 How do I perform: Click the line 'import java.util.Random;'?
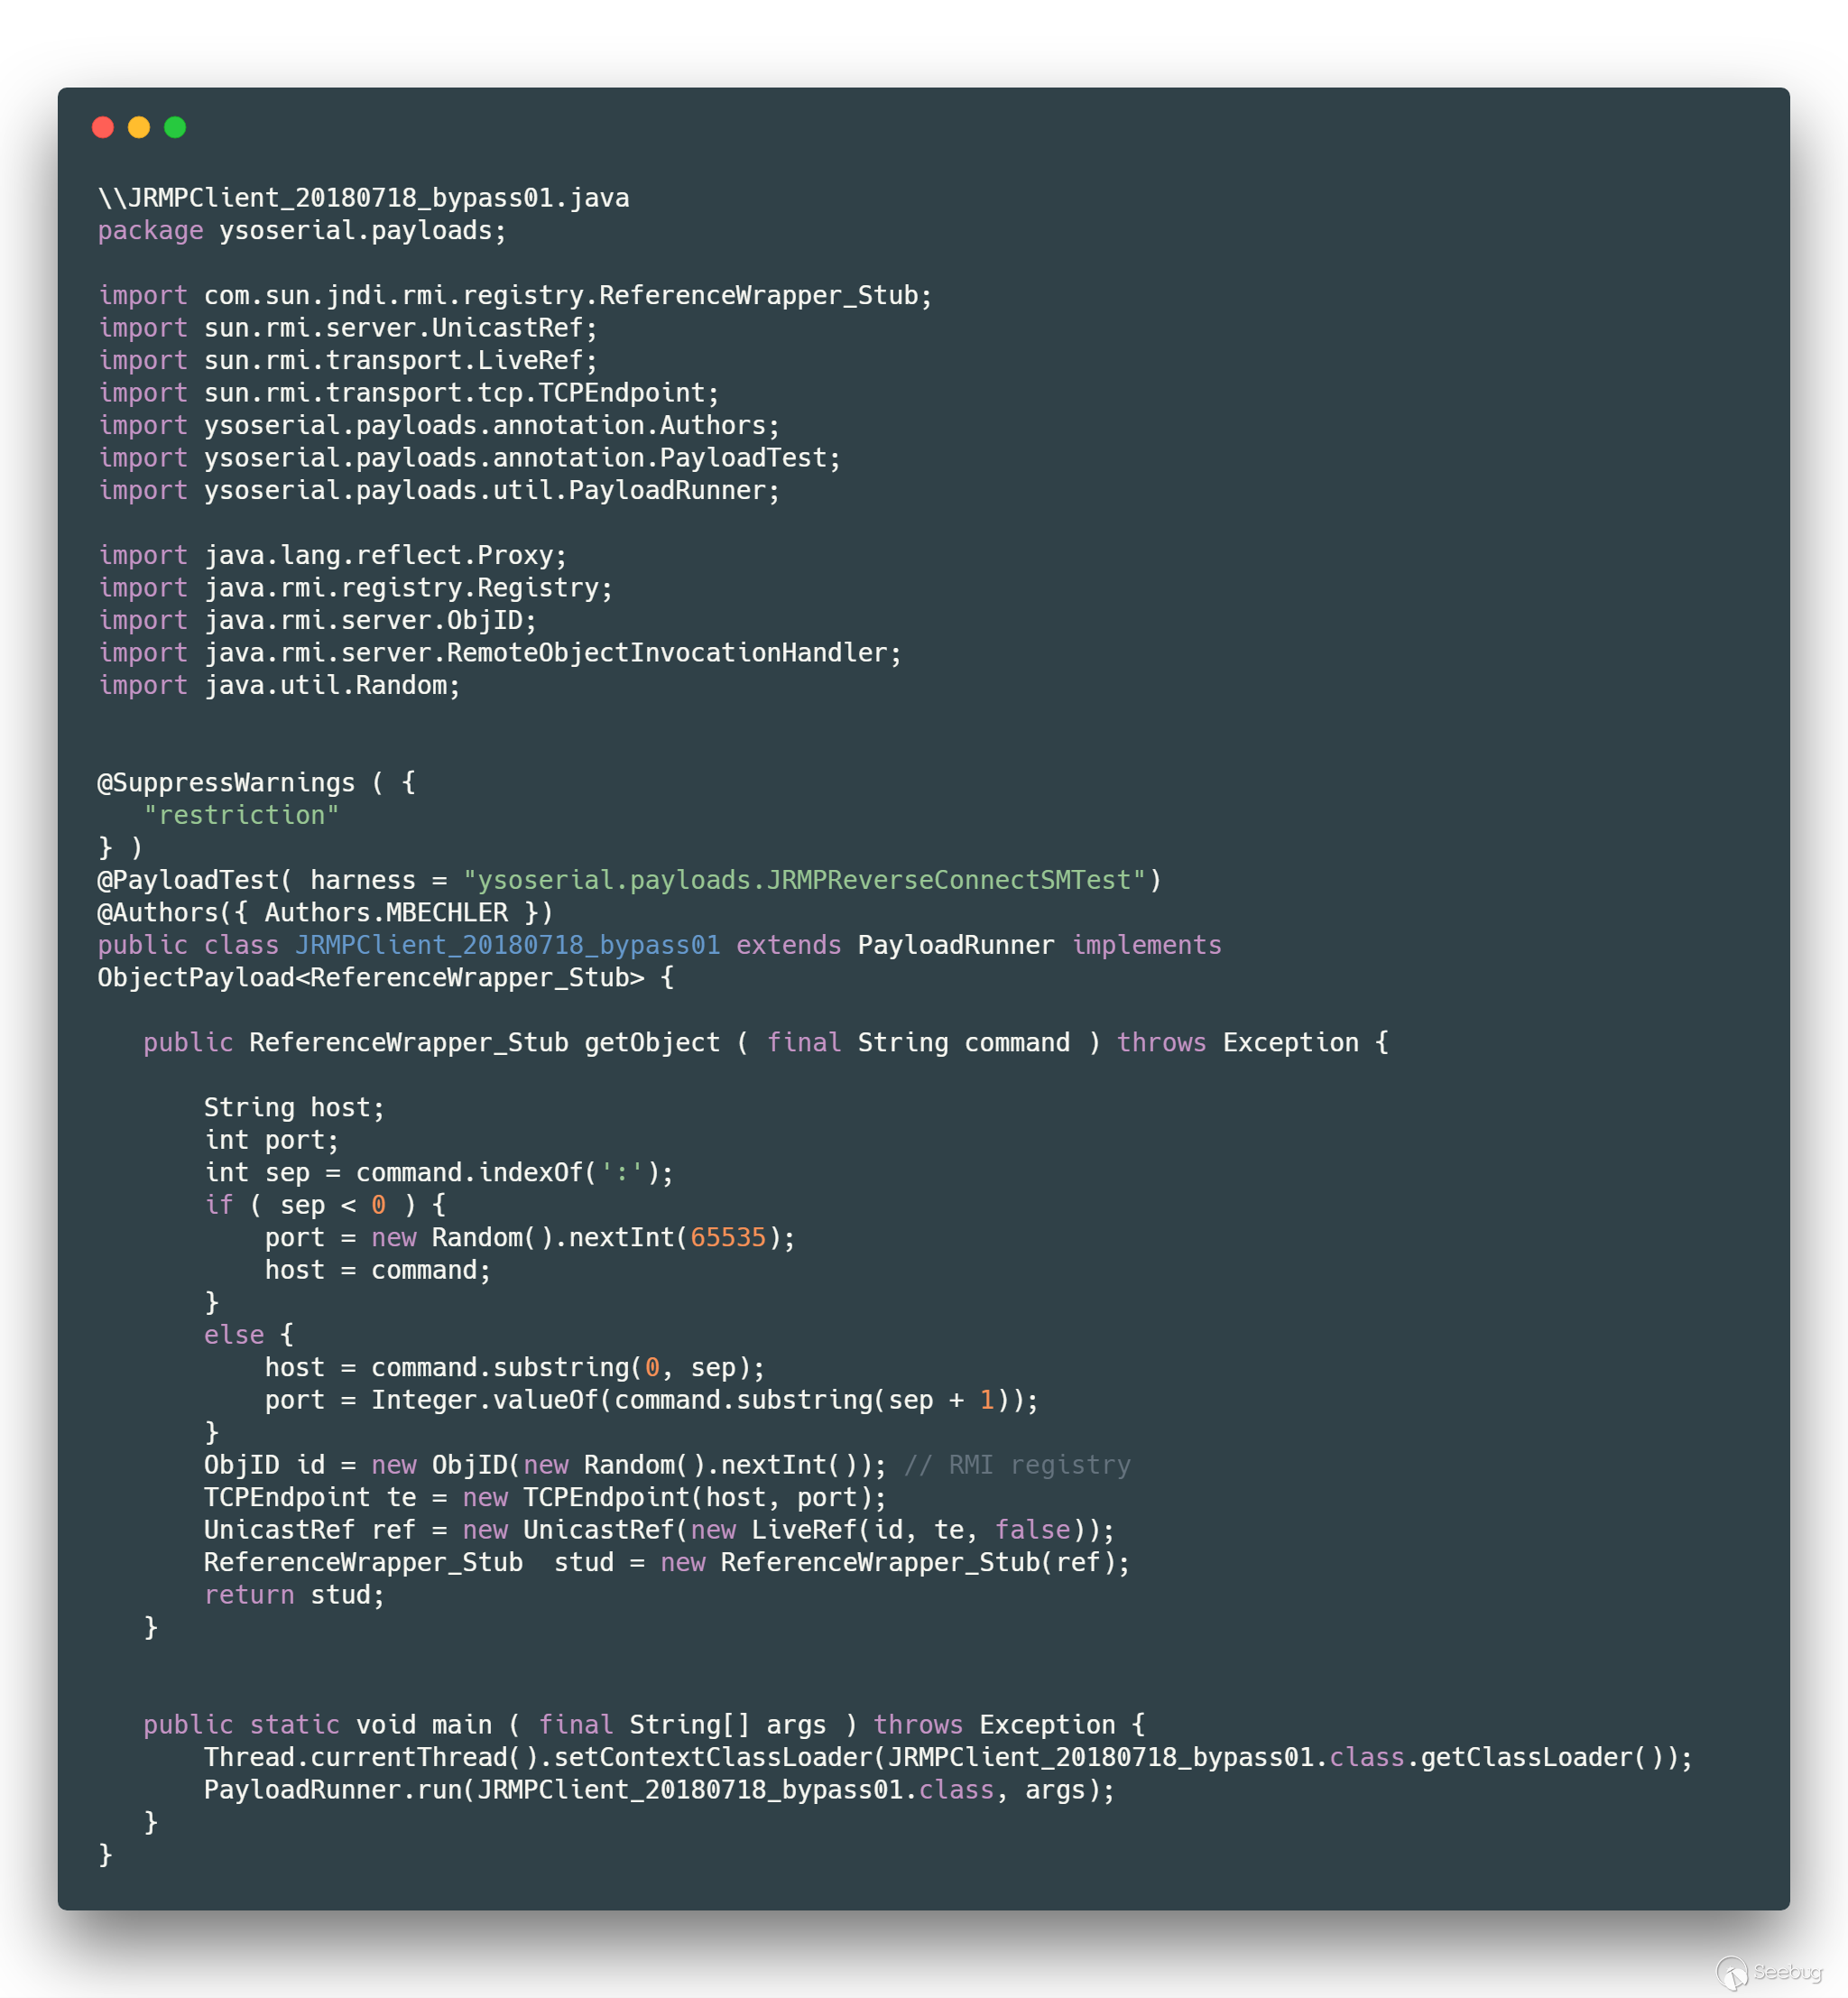click(280, 686)
